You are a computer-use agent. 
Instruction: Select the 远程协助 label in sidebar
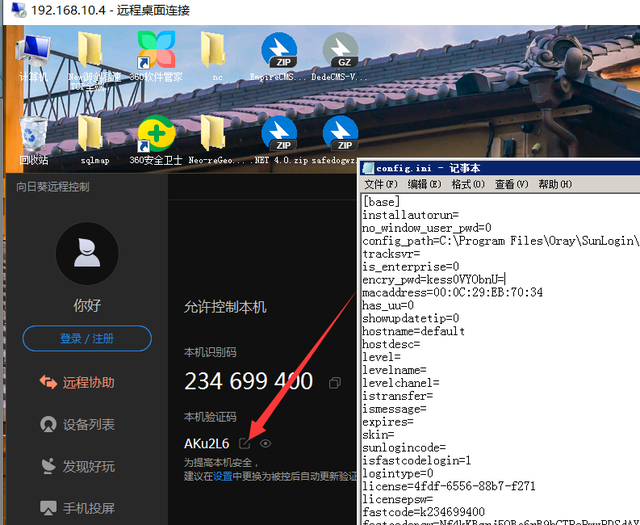[x=89, y=383]
